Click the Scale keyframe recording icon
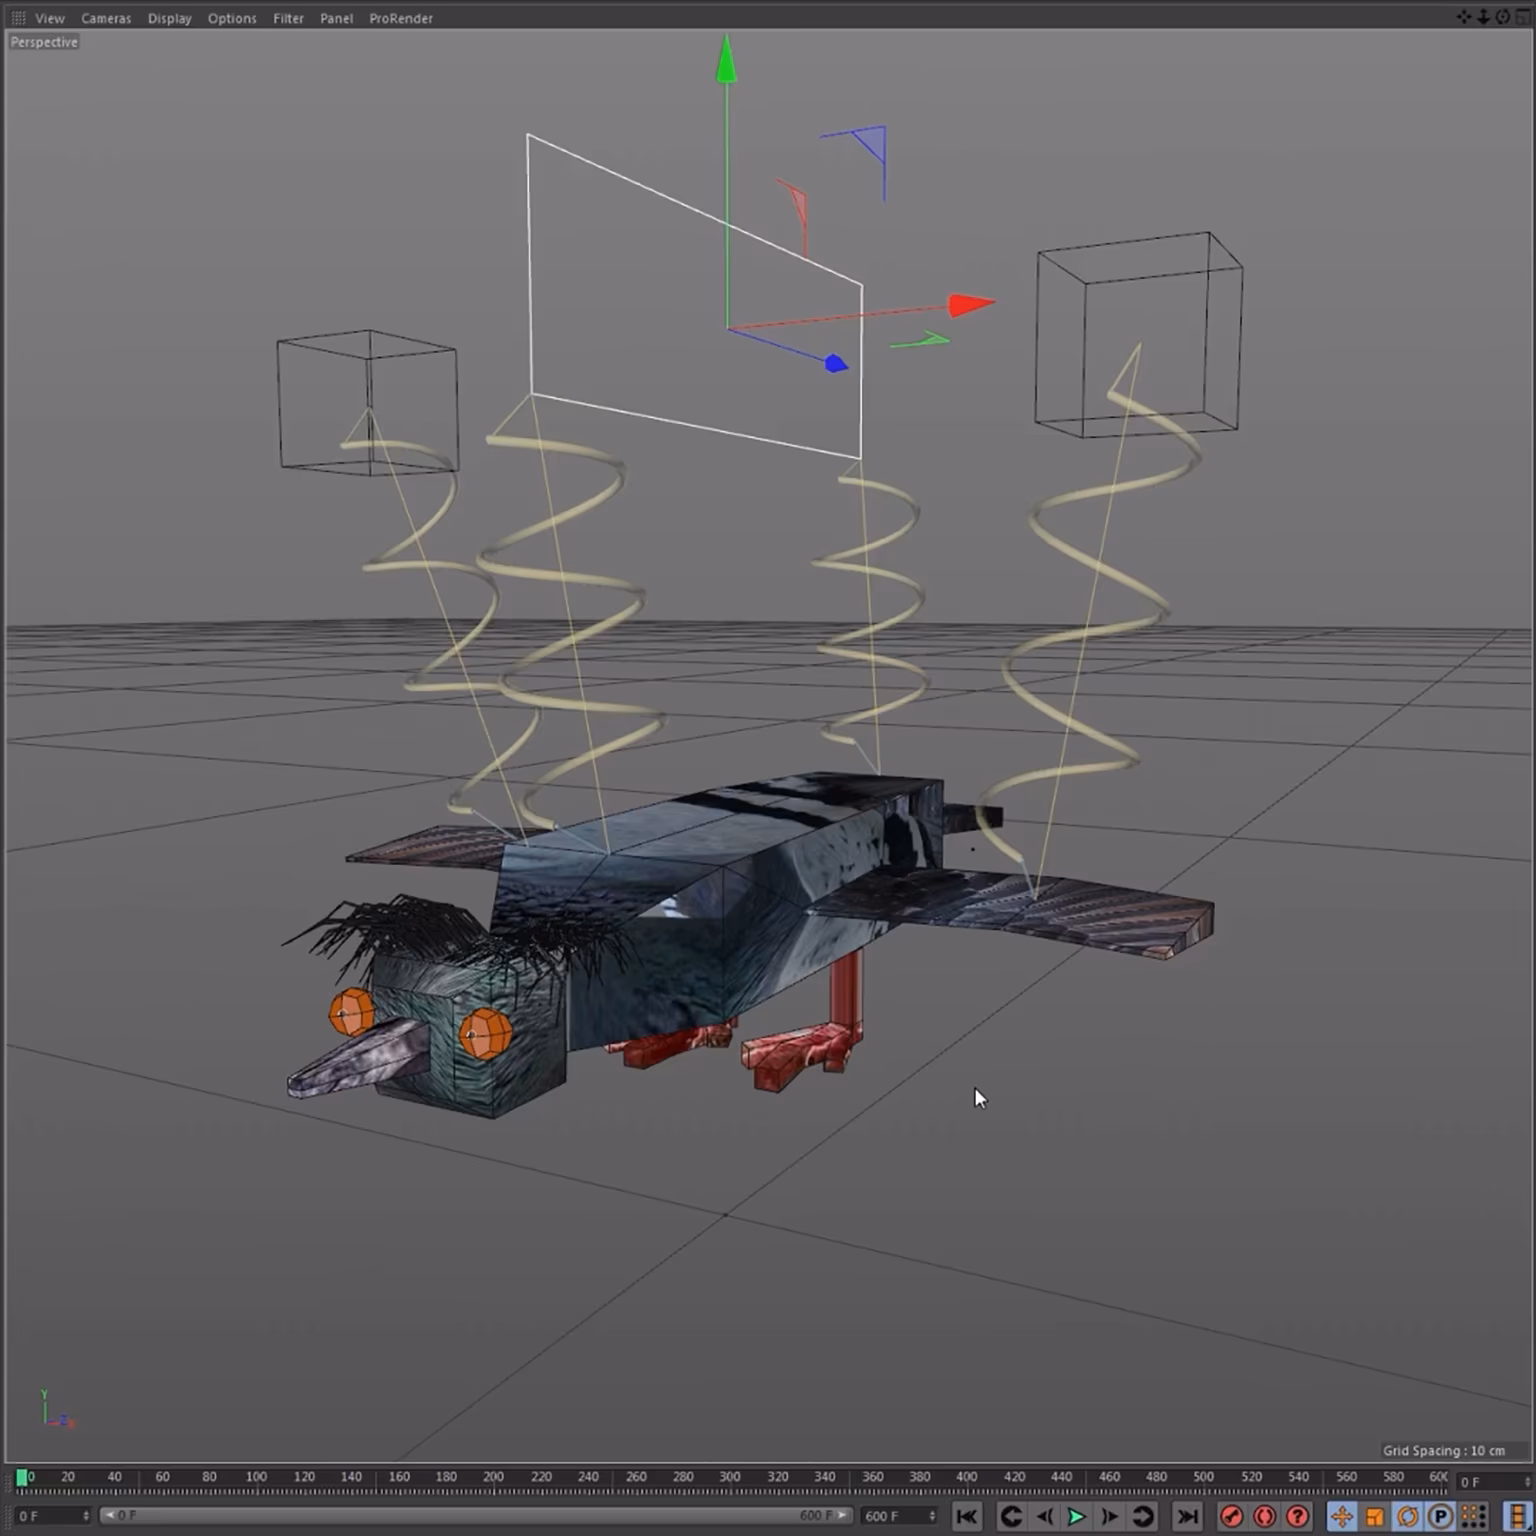This screenshot has height=1536, width=1536. 1374,1516
